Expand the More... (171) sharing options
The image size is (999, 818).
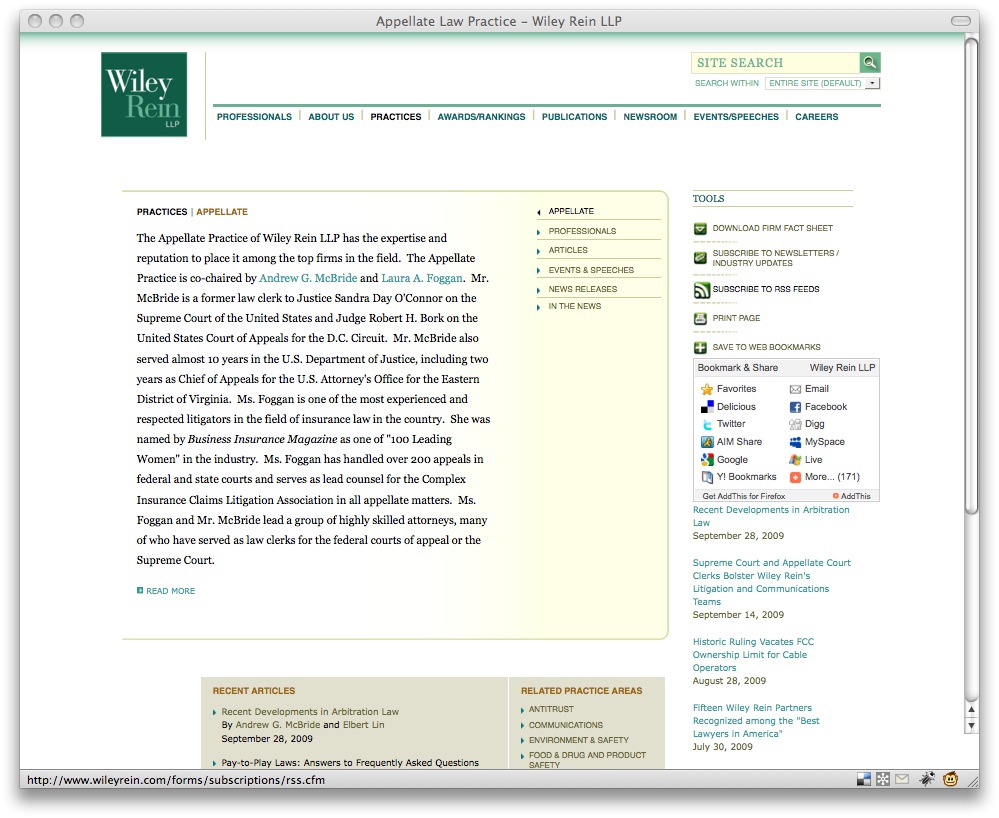[796, 477]
